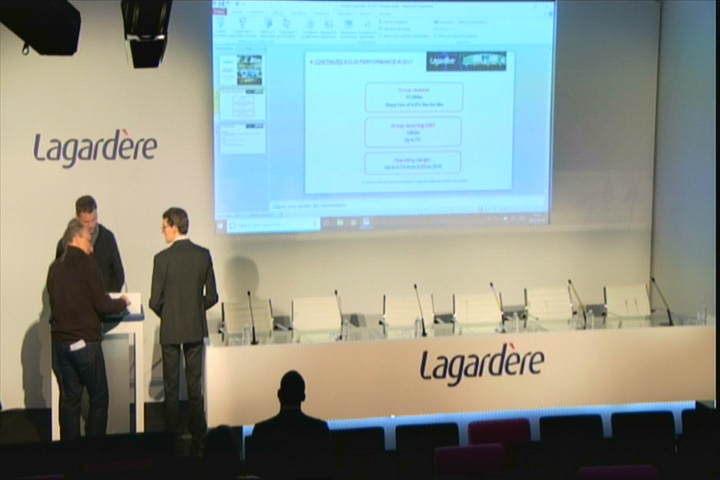Select the 'Group recurring EBIT' box on slide
Screen dimensions: 720x480
click(413, 132)
